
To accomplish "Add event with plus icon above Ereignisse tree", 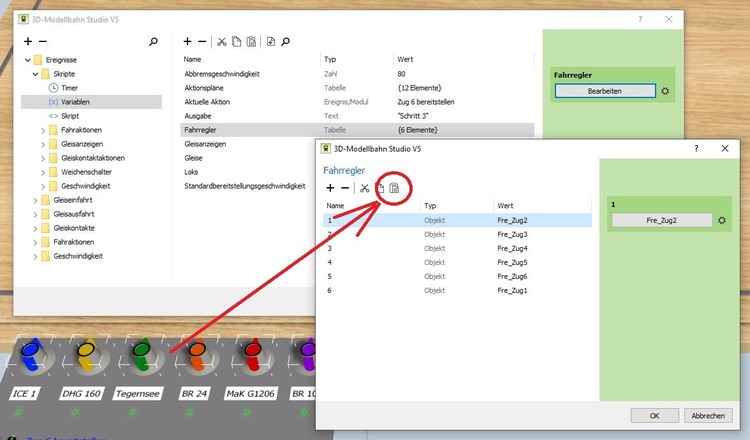I will pyautogui.click(x=28, y=42).
